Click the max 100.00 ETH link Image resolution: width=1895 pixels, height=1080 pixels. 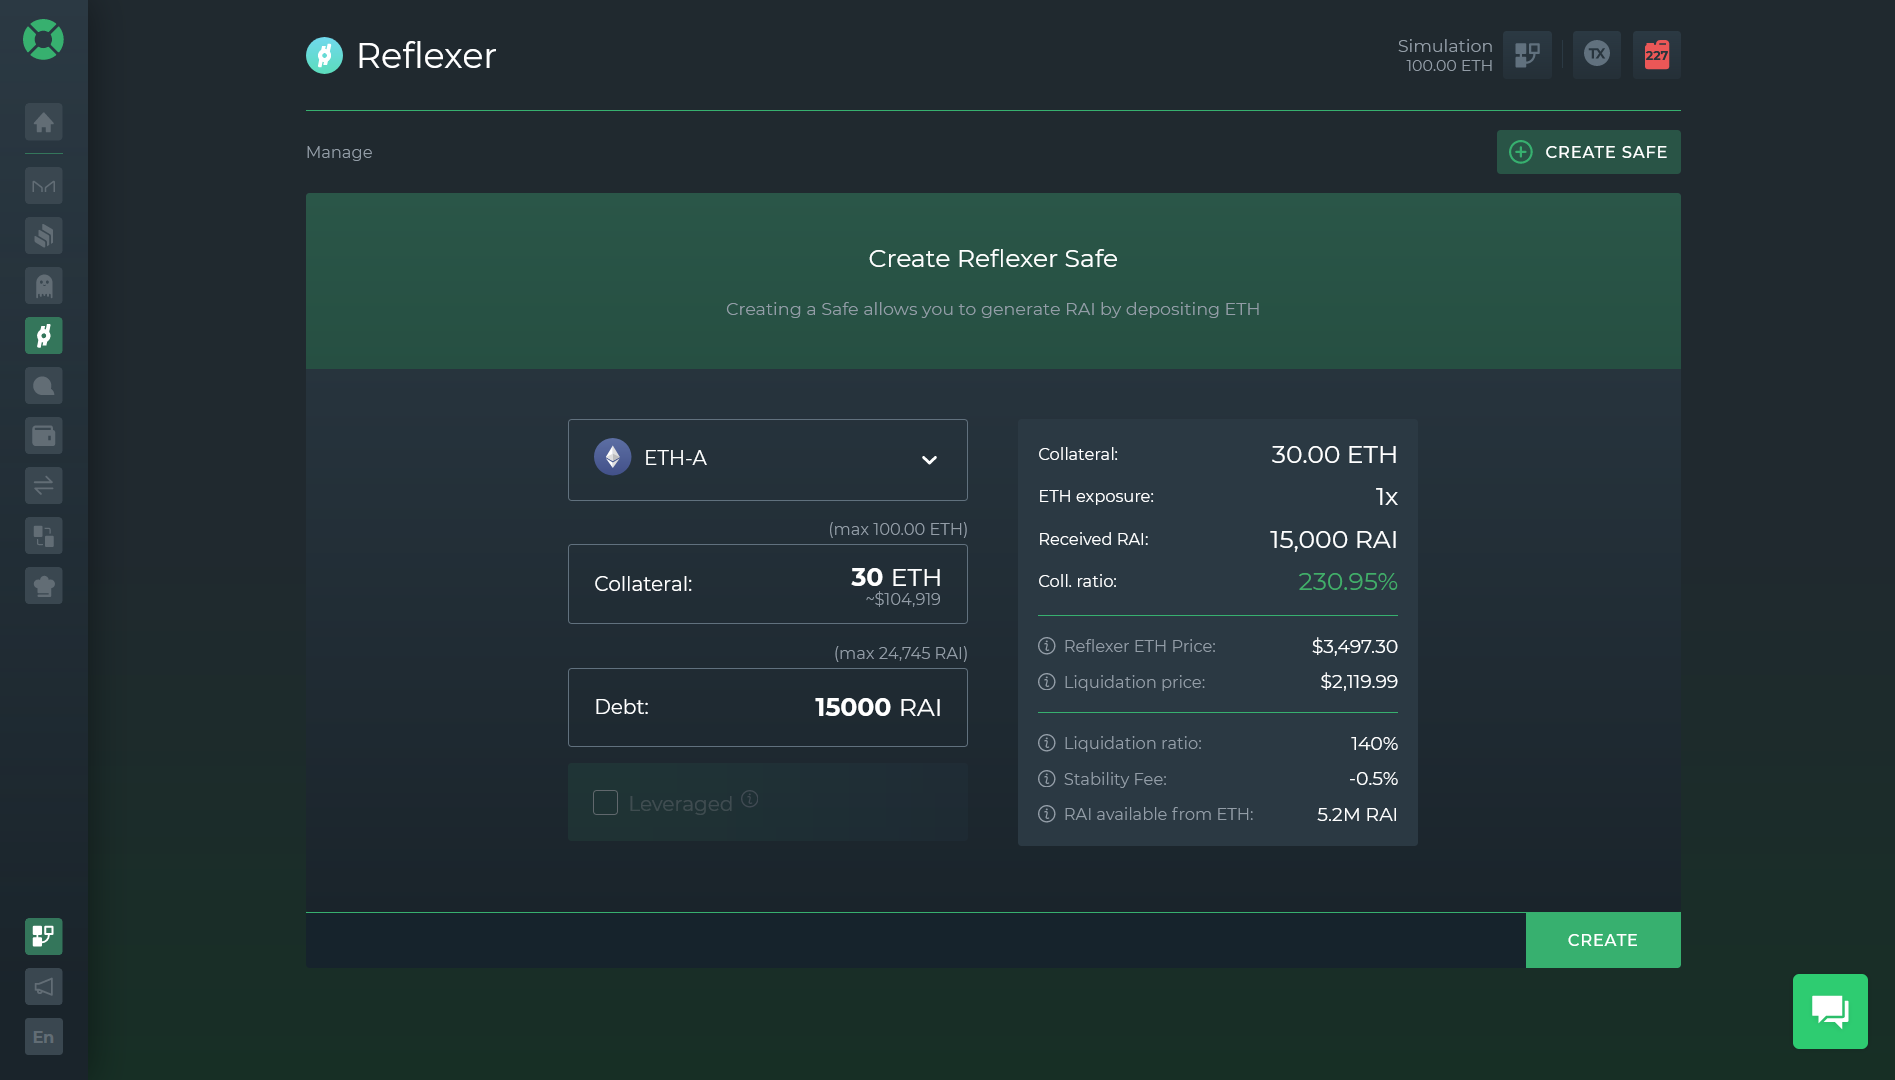tap(898, 529)
